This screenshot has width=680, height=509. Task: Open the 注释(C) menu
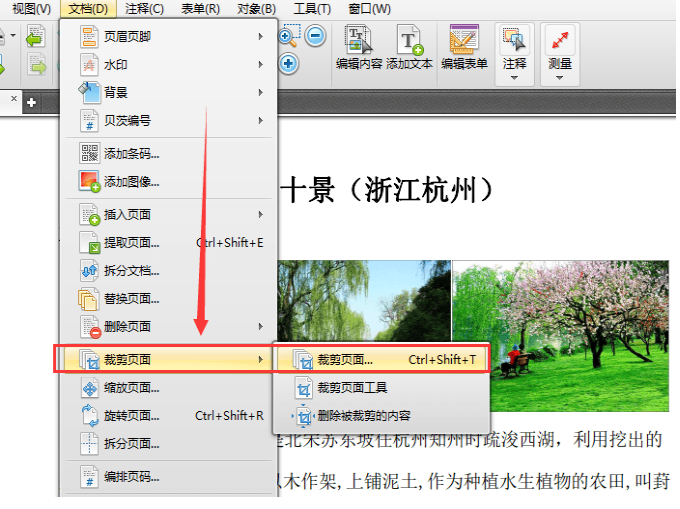pyautogui.click(x=144, y=9)
